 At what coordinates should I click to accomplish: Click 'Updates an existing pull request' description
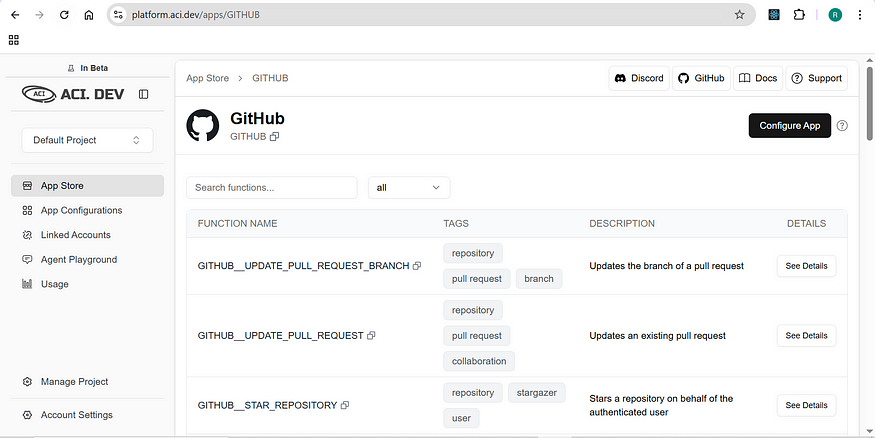(x=657, y=336)
